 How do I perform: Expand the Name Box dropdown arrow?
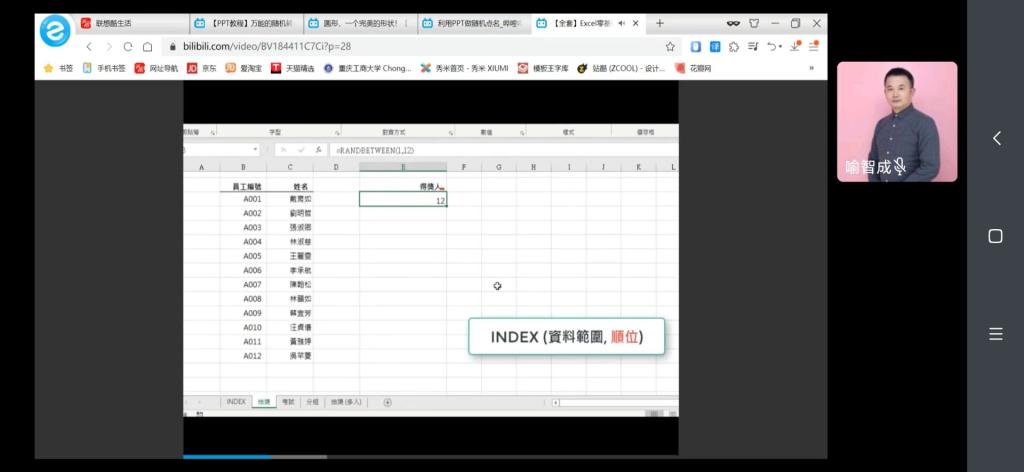point(255,150)
